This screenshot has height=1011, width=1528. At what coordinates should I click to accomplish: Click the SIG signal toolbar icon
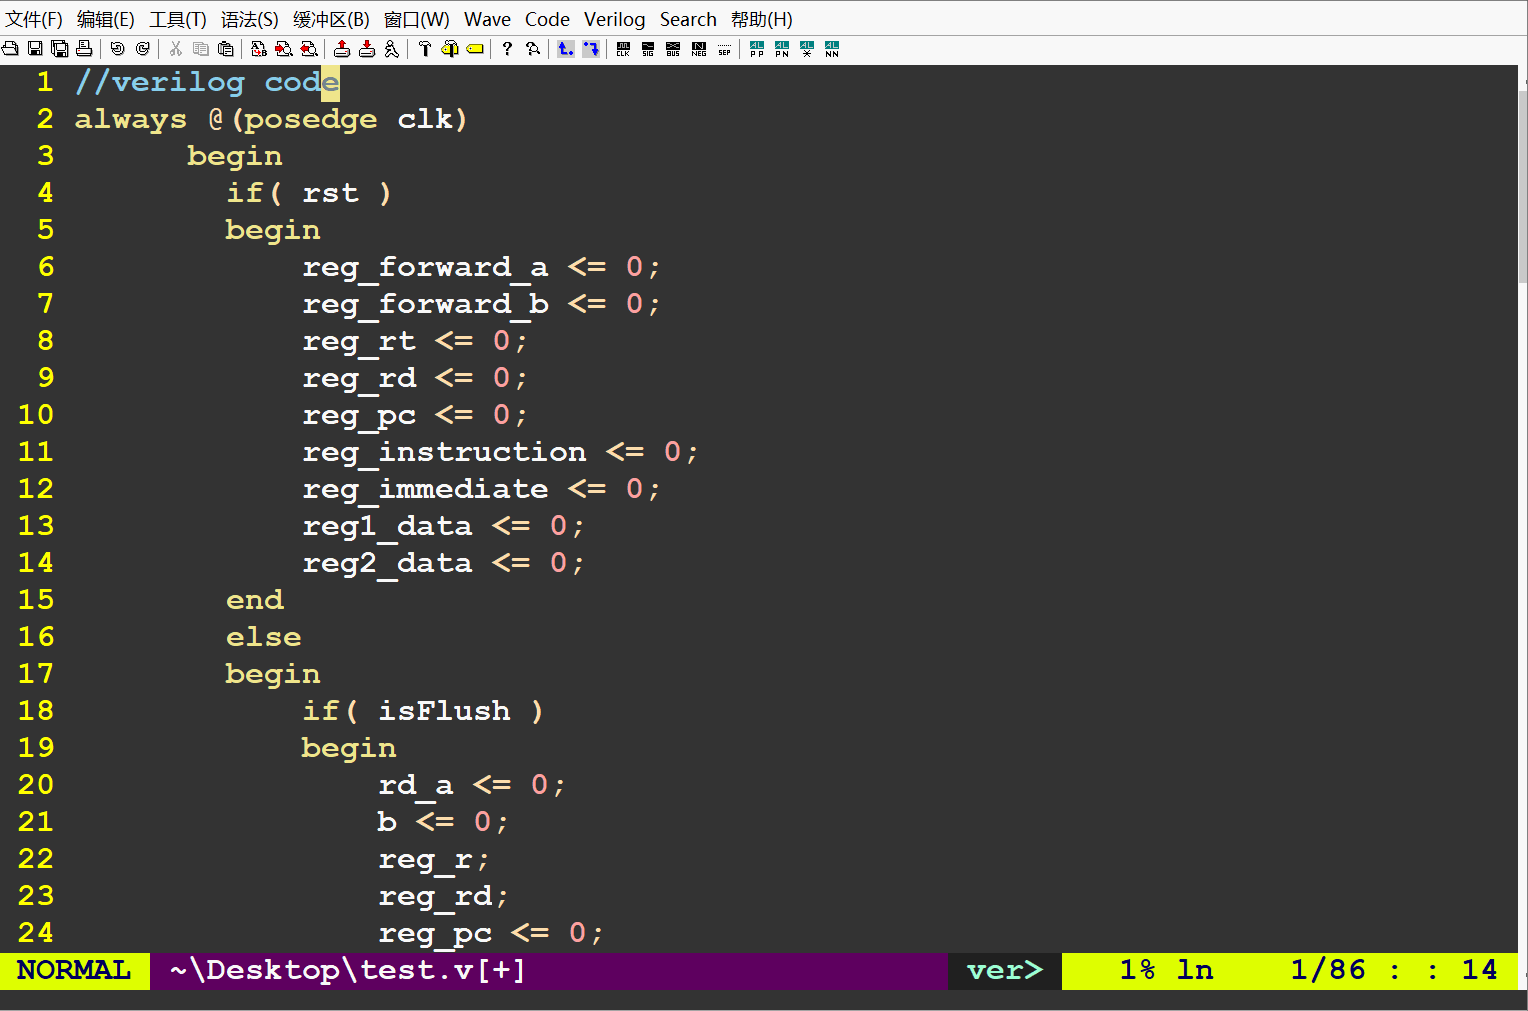click(x=648, y=49)
